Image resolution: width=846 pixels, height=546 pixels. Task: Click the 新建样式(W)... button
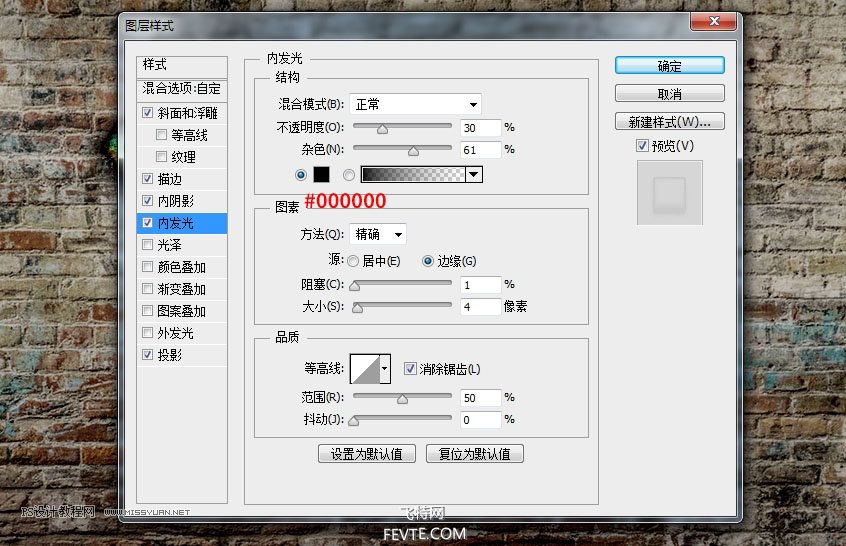(670, 122)
